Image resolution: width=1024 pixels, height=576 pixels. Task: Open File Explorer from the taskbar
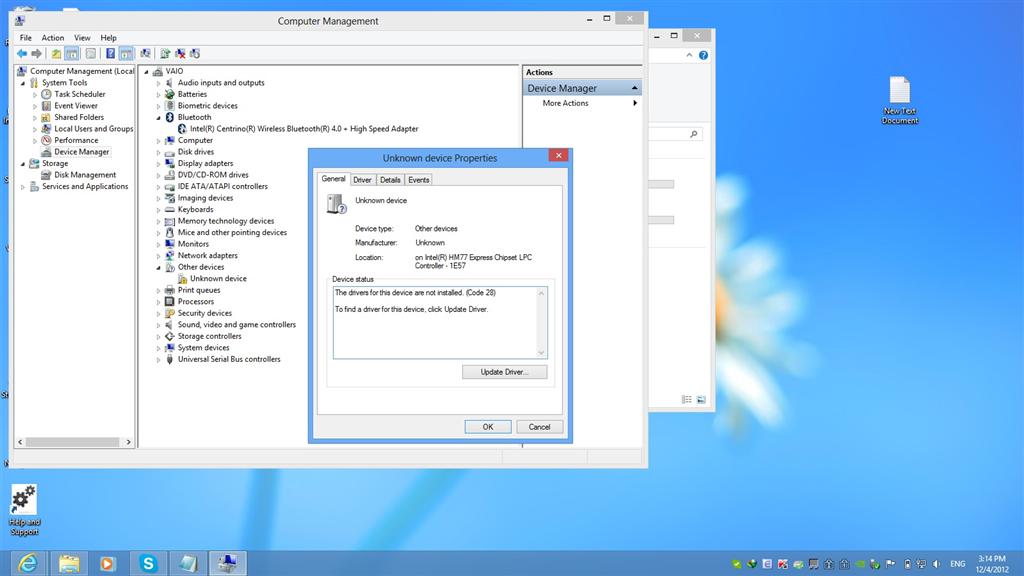pyautogui.click(x=69, y=563)
